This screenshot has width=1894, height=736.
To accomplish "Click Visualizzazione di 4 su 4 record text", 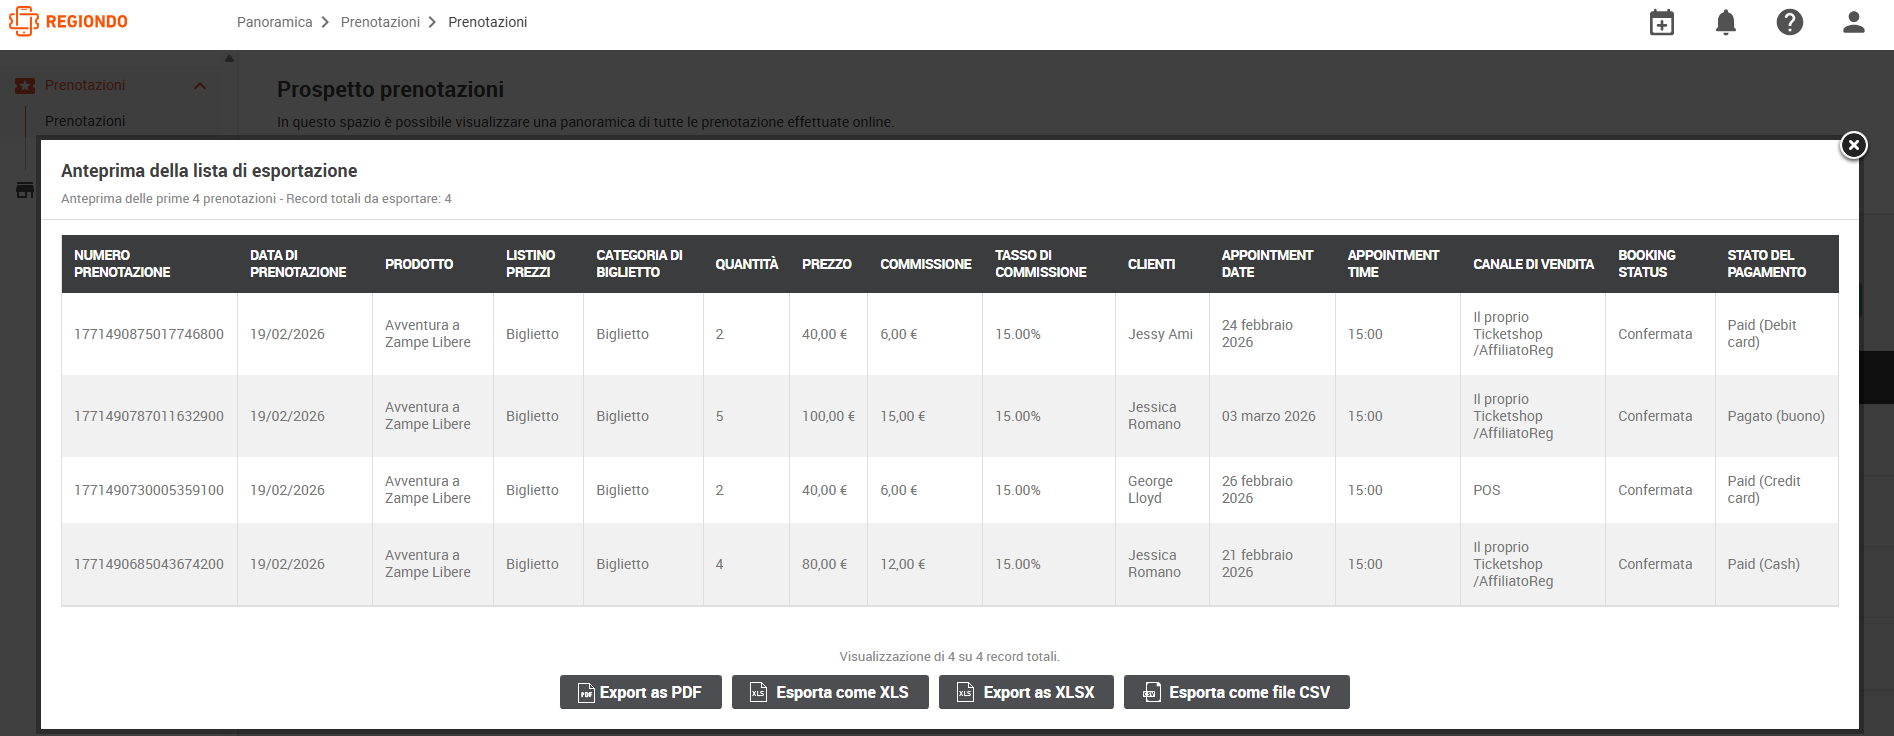I will pyautogui.click(x=949, y=657).
